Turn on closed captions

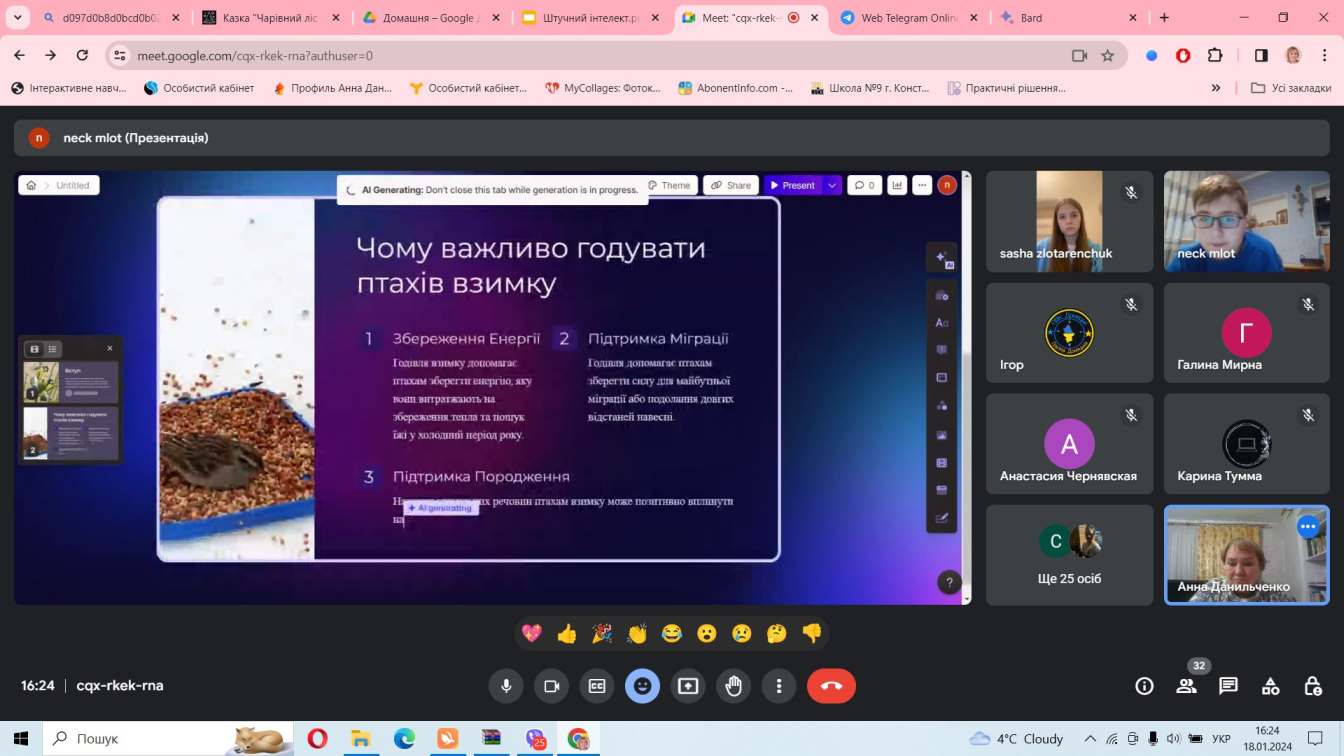coord(597,686)
